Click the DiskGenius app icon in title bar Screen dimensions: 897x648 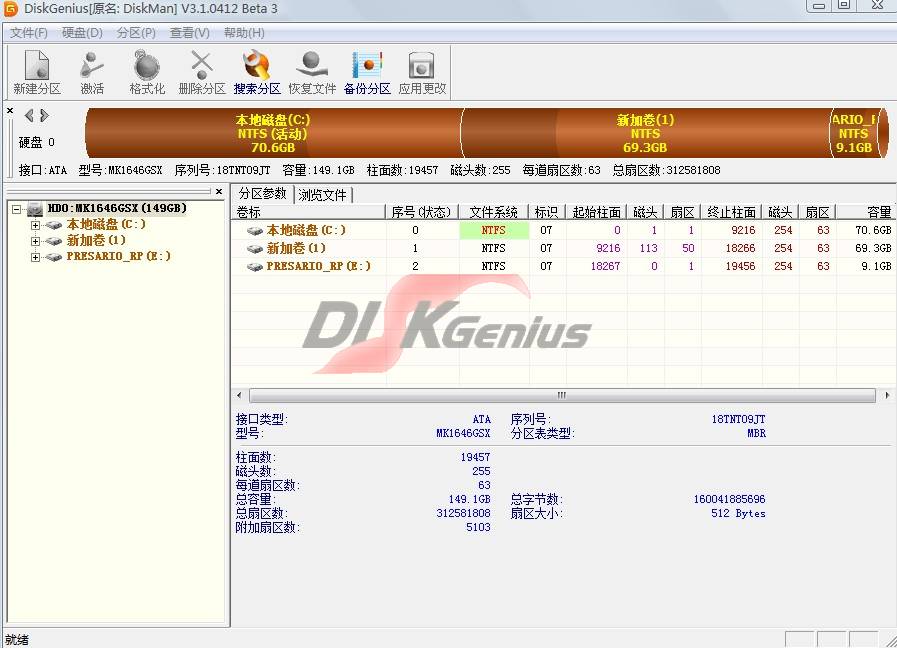pyautogui.click(x=11, y=9)
